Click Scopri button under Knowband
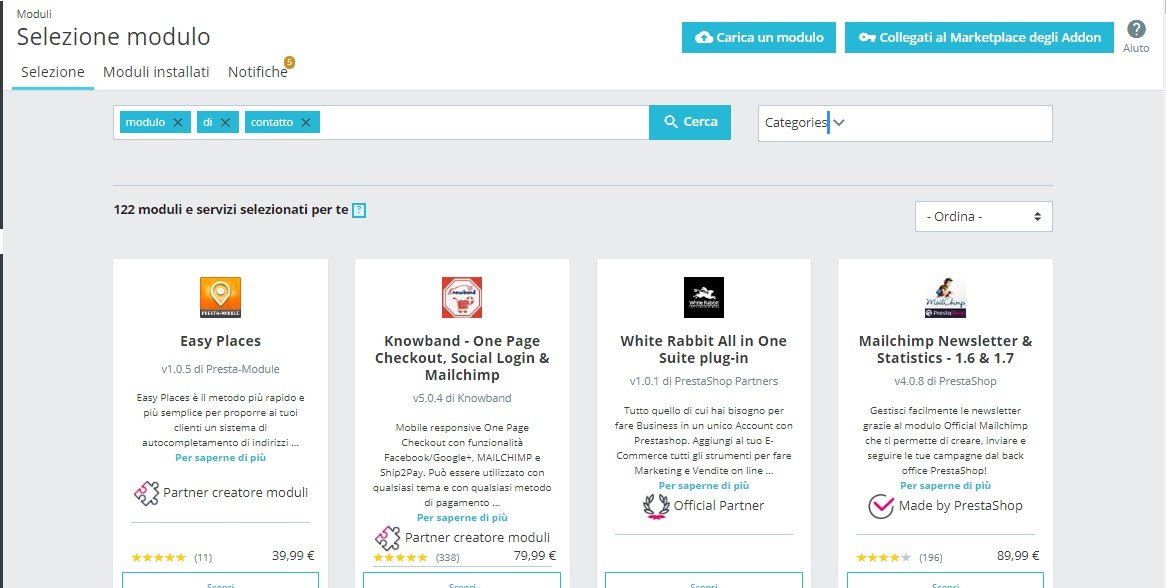This screenshot has height=588, width=1166. click(462, 580)
